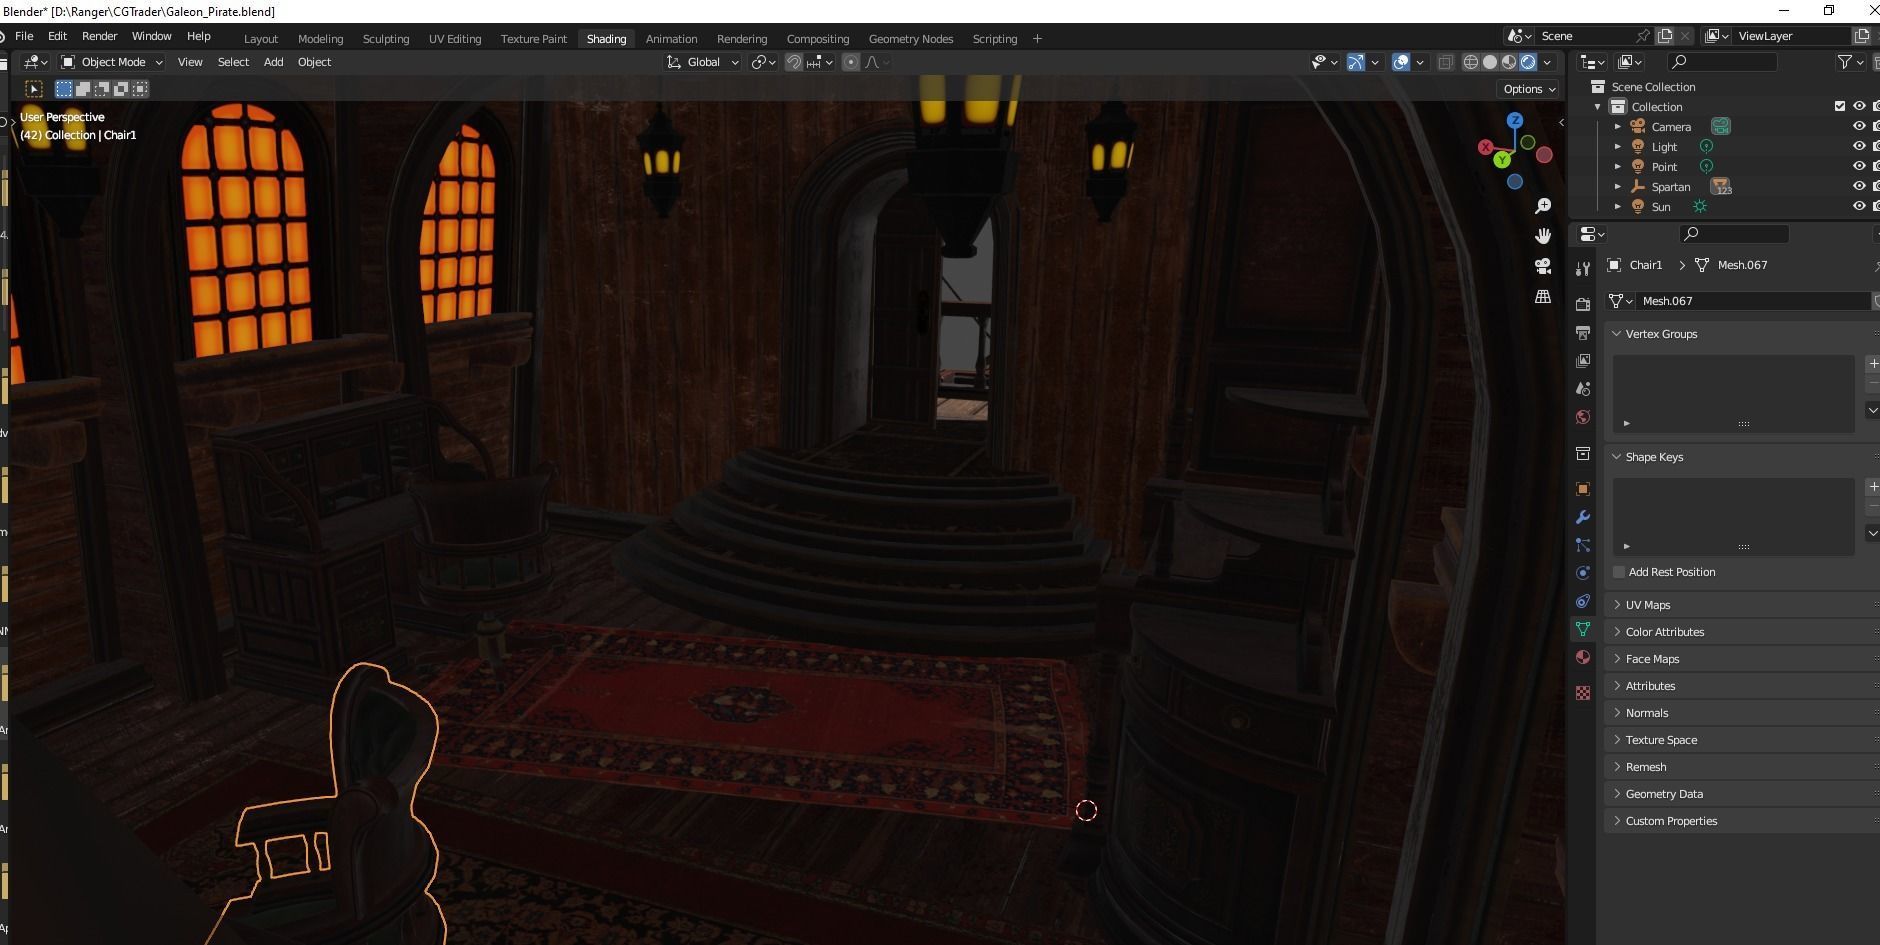The height and width of the screenshot is (945, 1880).
Task: Choose the Set new selection mode icon
Action: coord(64,89)
